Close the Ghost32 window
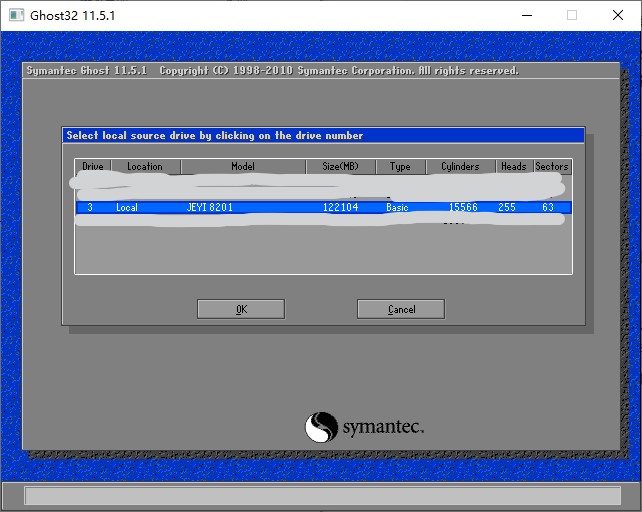642x512 pixels. point(618,16)
